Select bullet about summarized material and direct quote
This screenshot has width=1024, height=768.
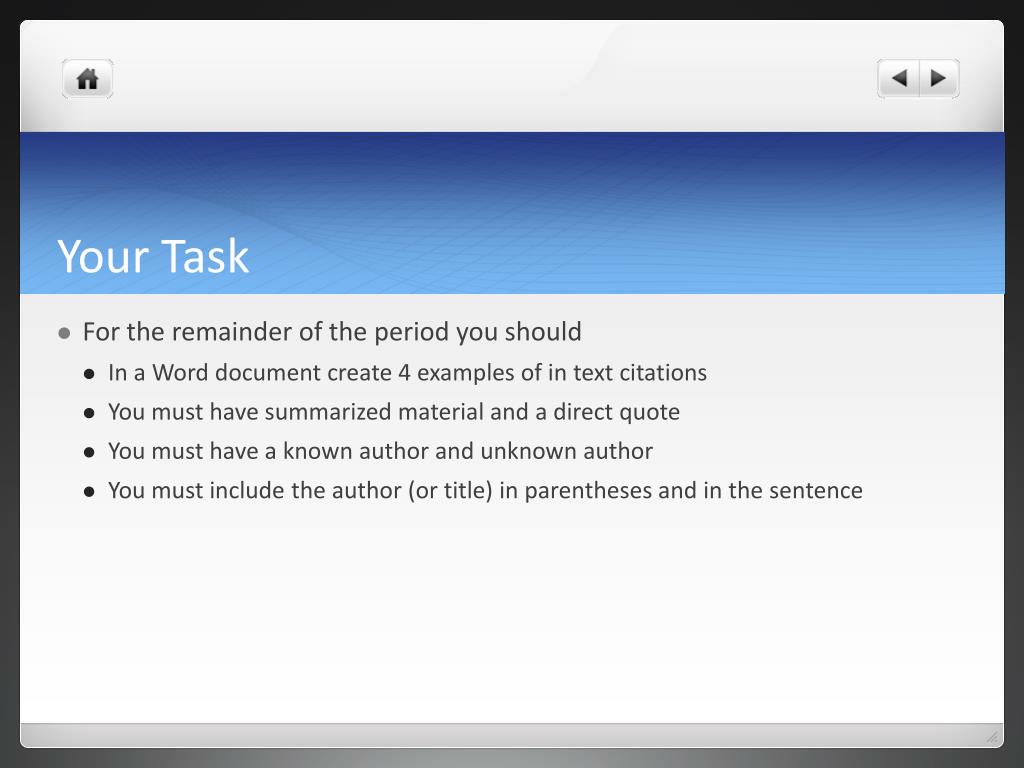click(394, 412)
